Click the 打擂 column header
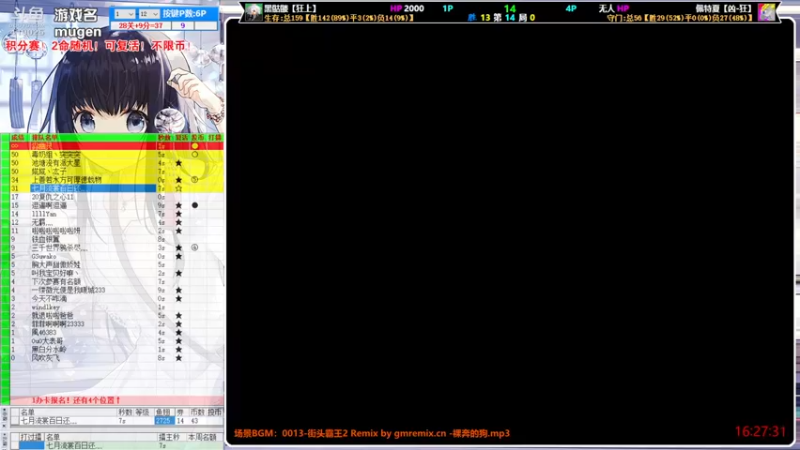 point(215,138)
